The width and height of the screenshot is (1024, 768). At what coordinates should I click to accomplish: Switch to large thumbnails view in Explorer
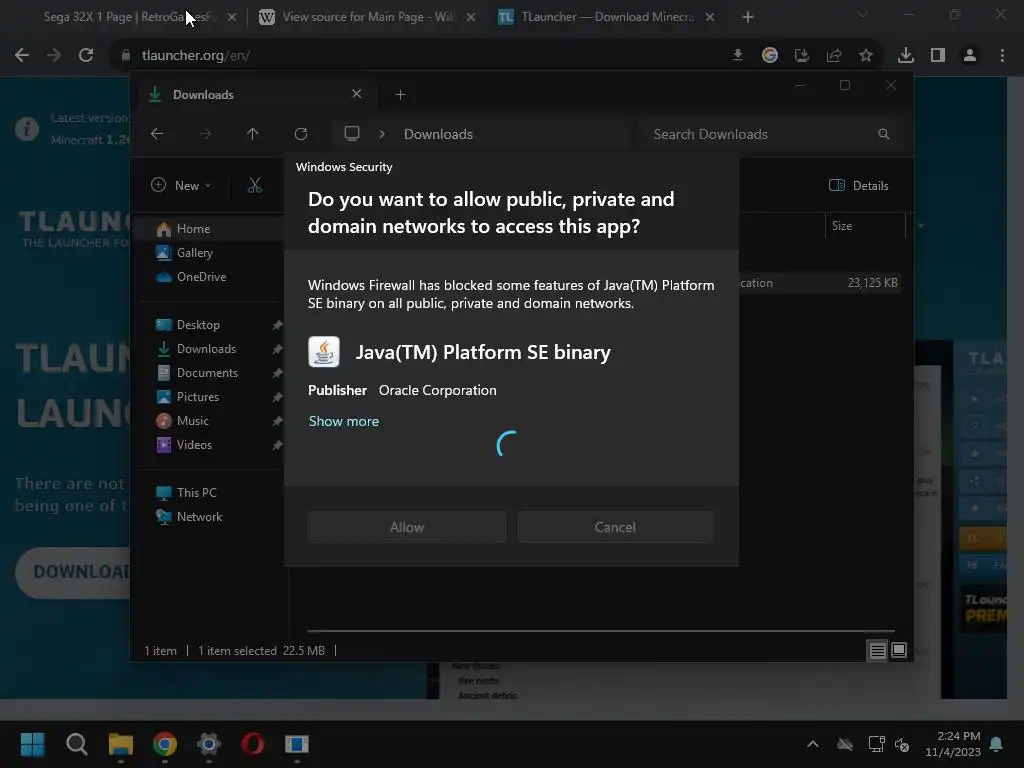coord(899,650)
